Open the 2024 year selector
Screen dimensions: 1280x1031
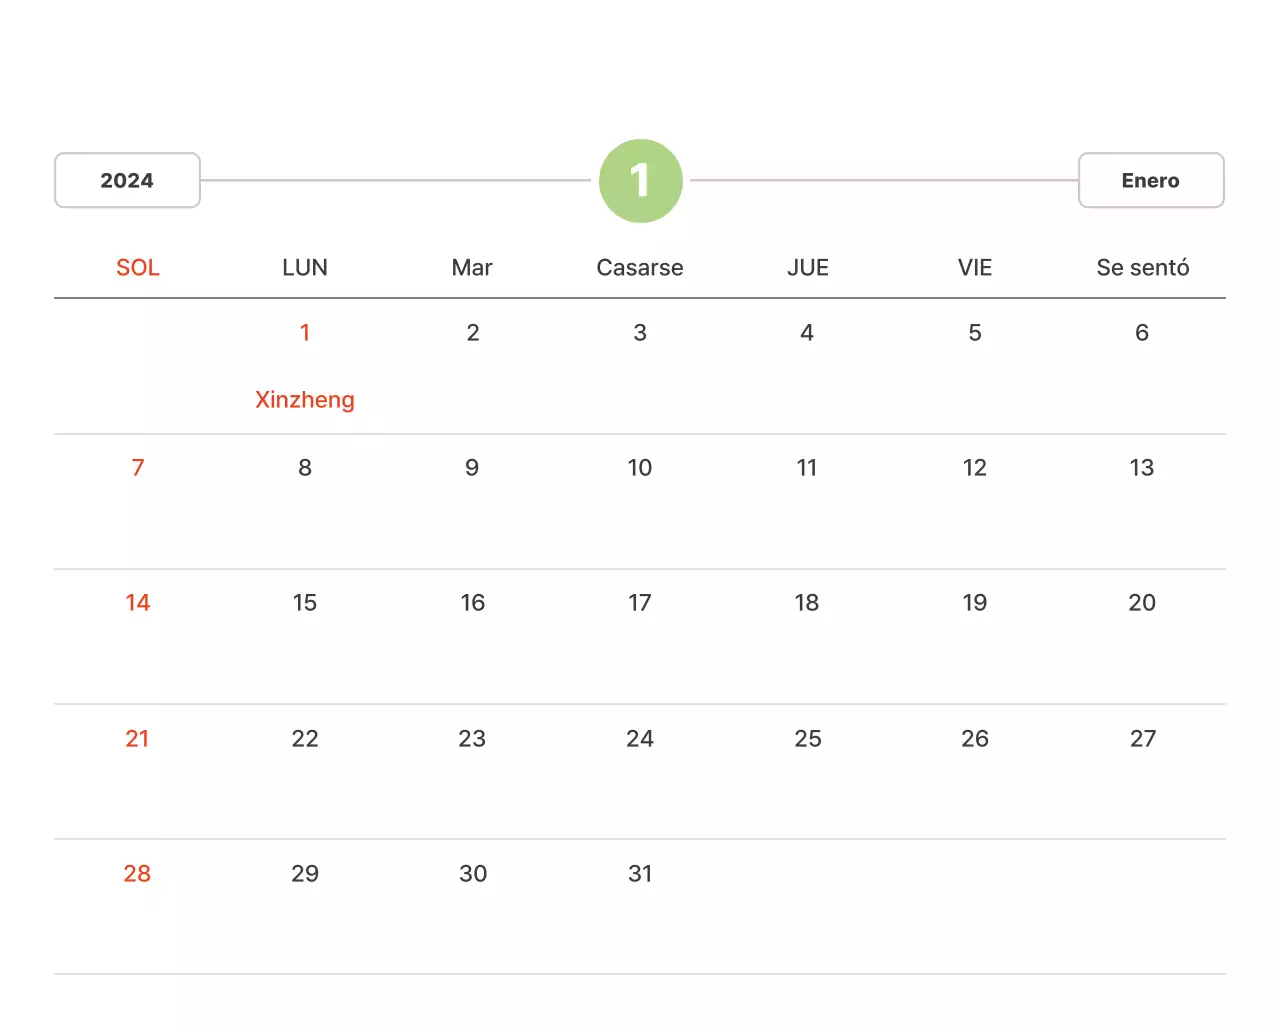coord(127,180)
